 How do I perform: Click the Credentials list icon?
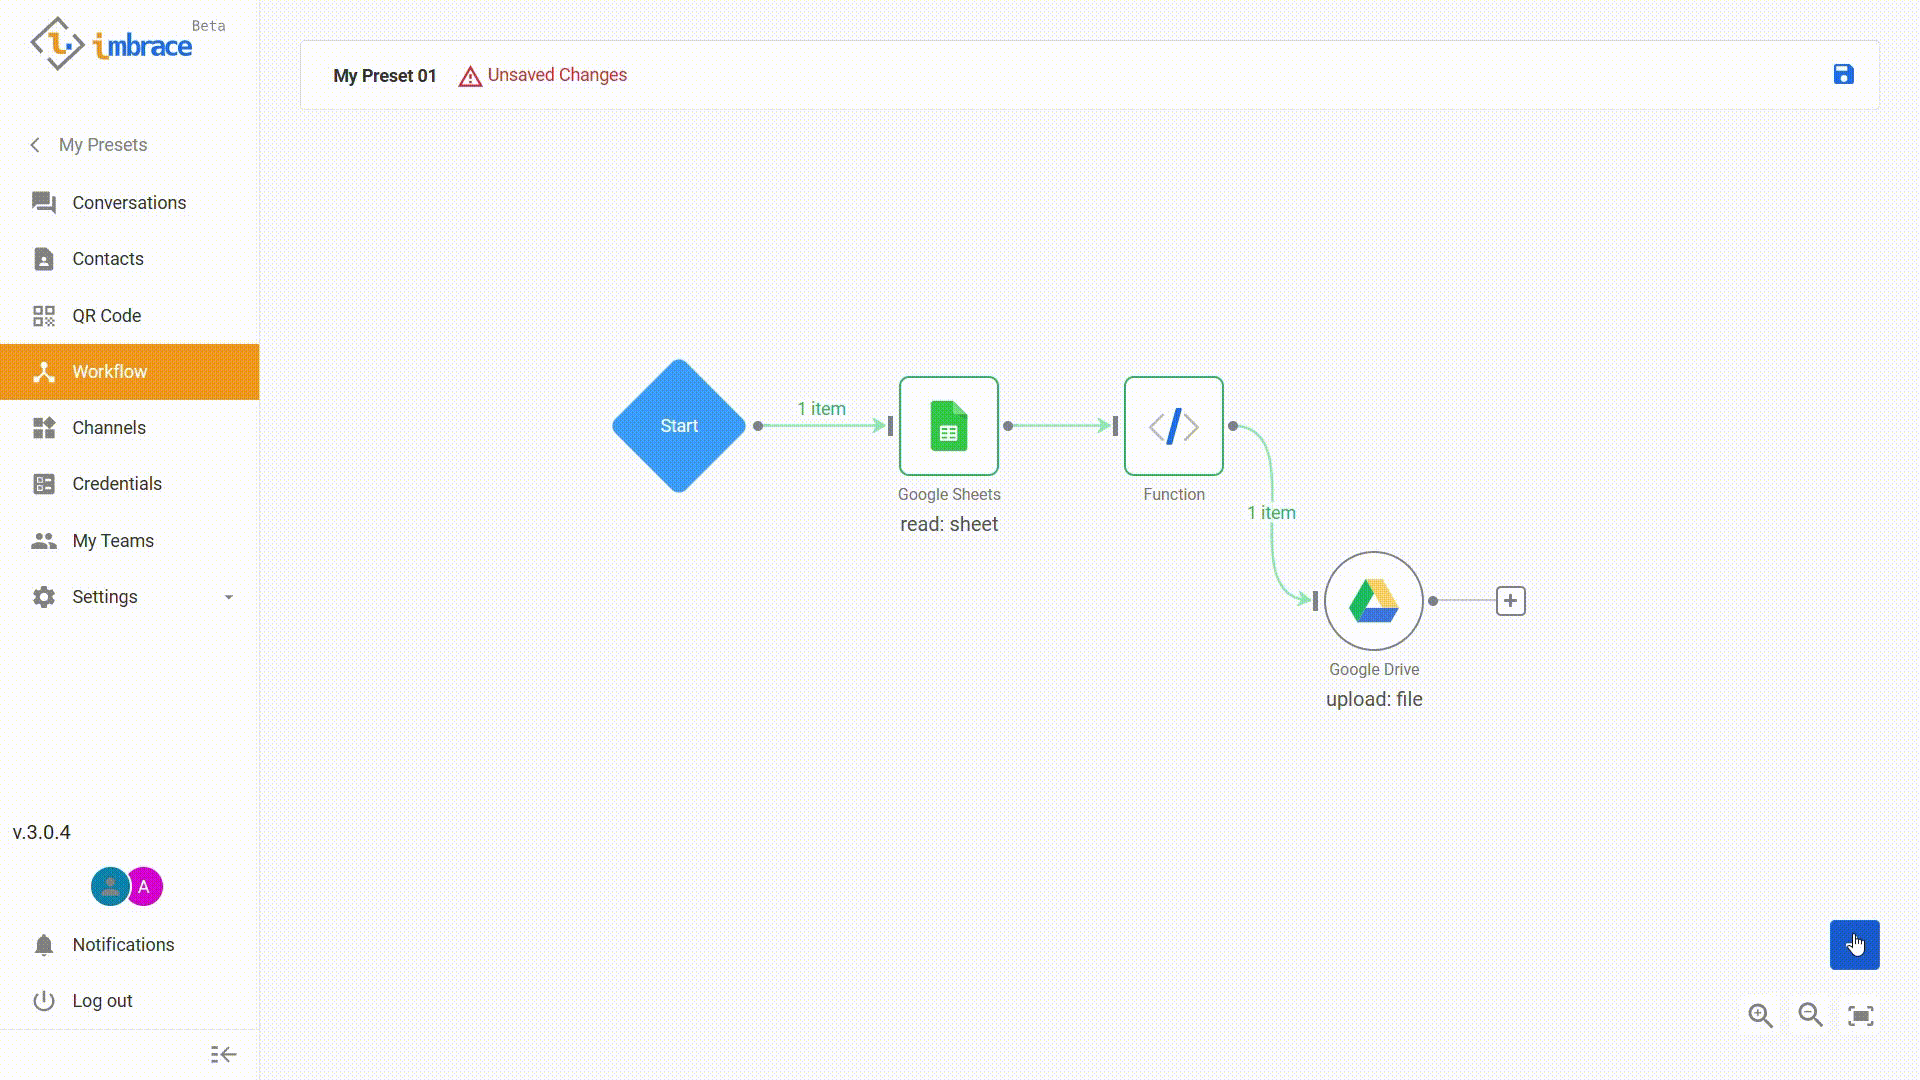44,484
